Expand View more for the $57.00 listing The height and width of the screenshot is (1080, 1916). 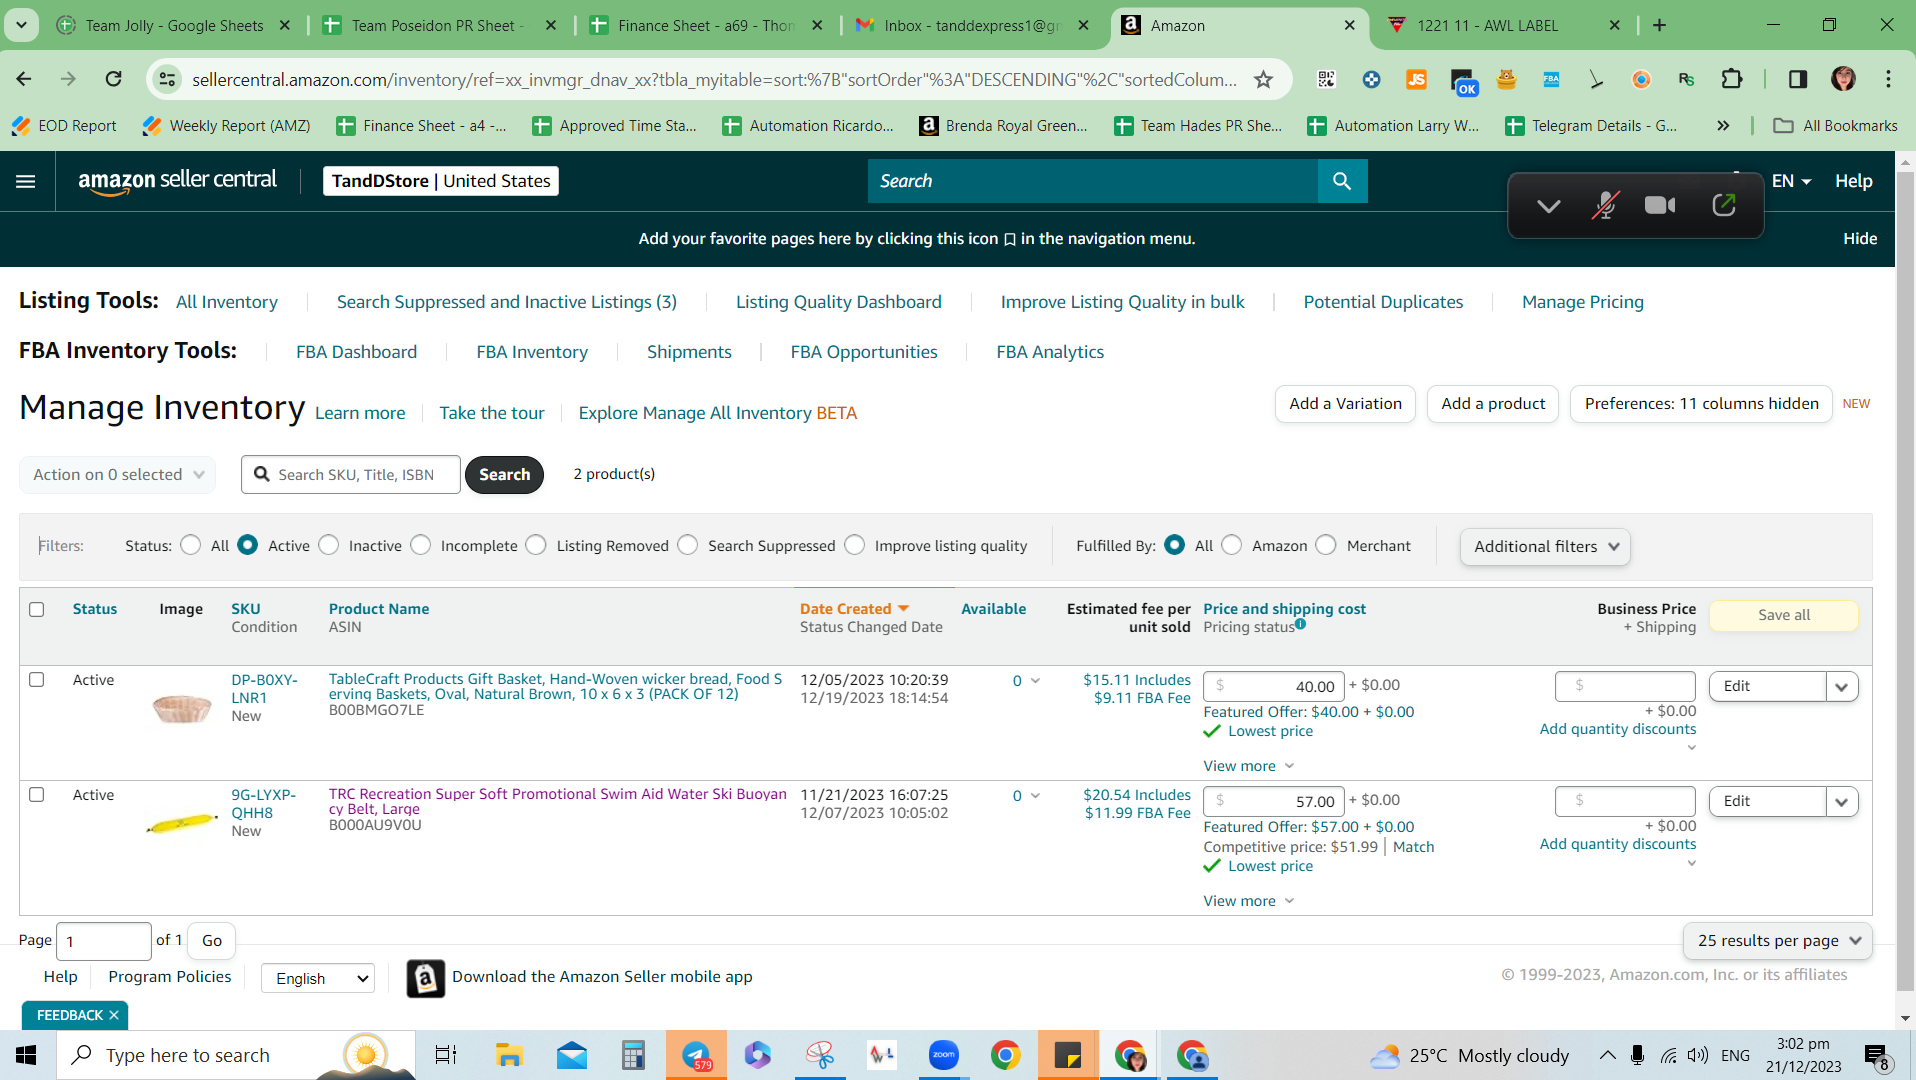[x=1249, y=901]
